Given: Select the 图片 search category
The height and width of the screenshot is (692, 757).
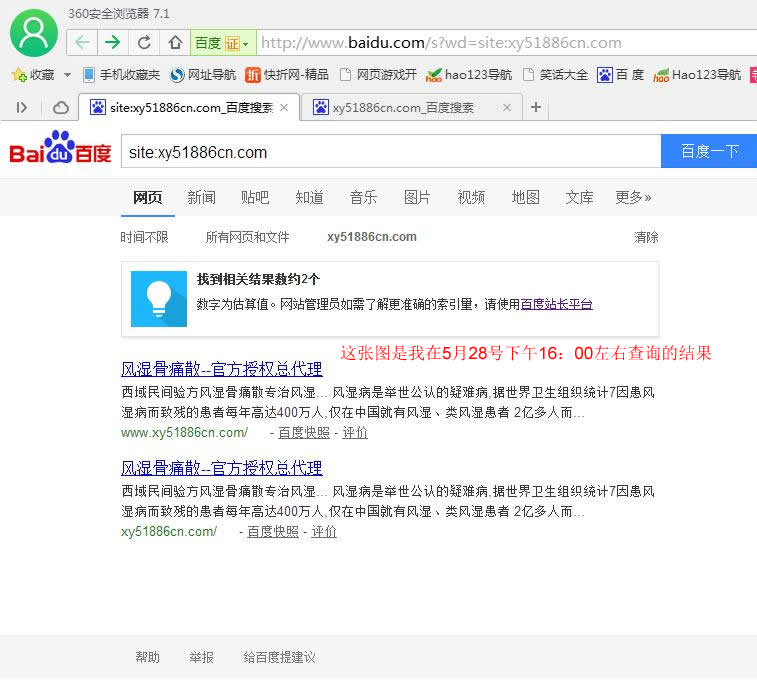Looking at the screenshot, I should [x=417, y=197].
